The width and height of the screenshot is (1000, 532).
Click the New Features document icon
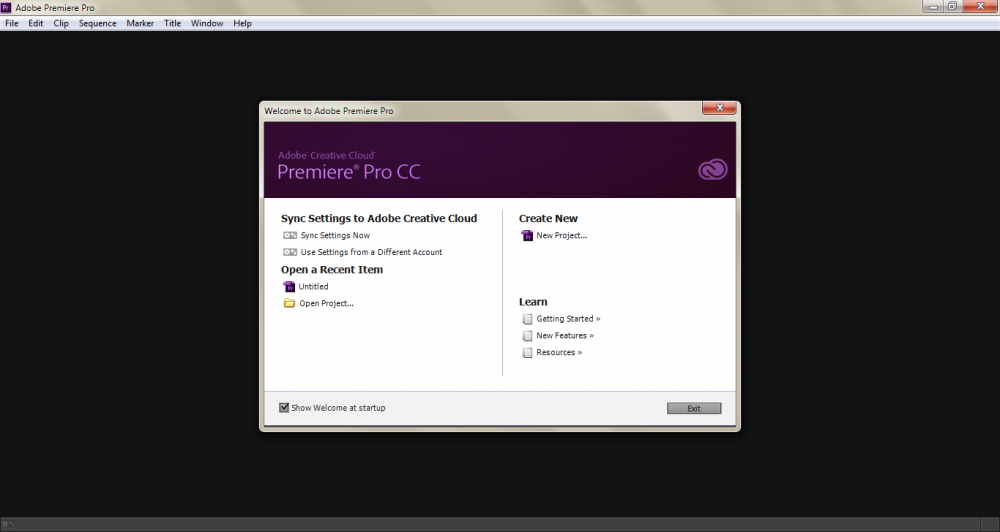[x=527, y=336]
